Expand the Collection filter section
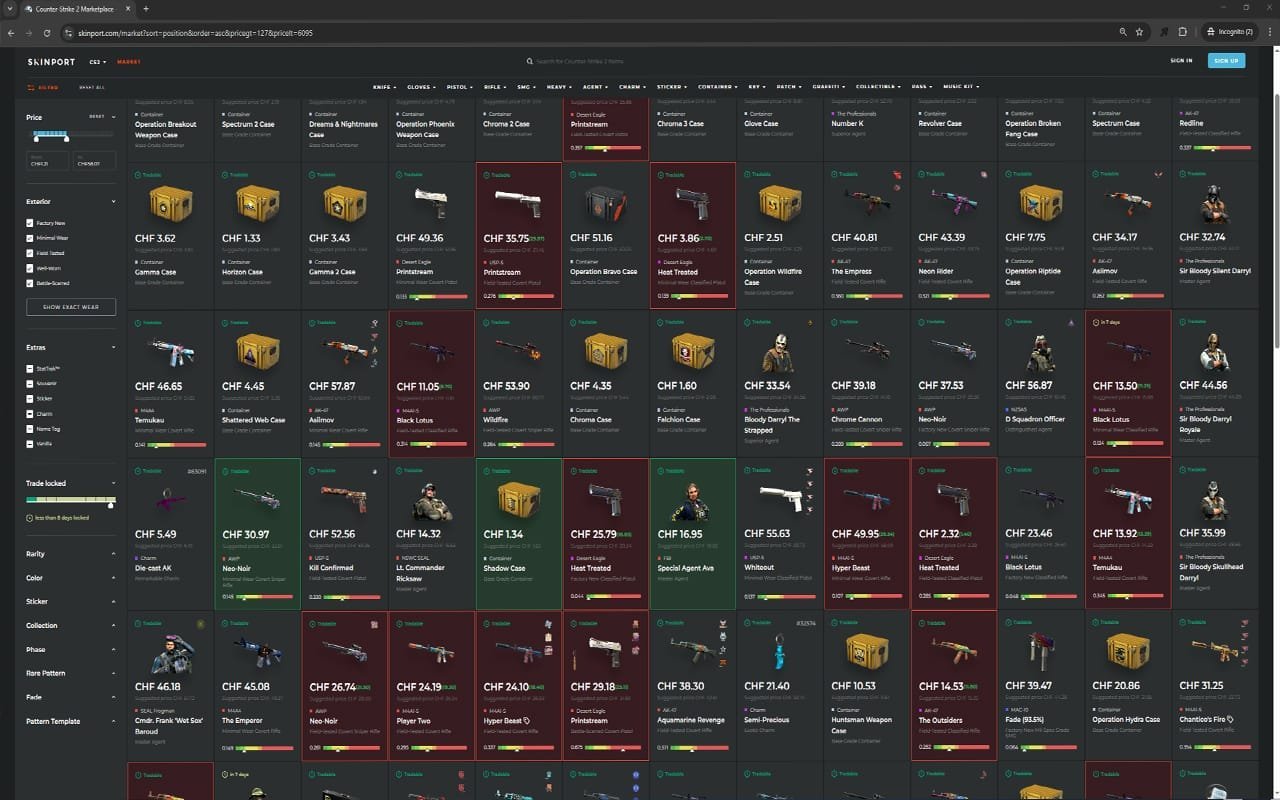This screenshot has width=1280, height=800. click(70, 625)
